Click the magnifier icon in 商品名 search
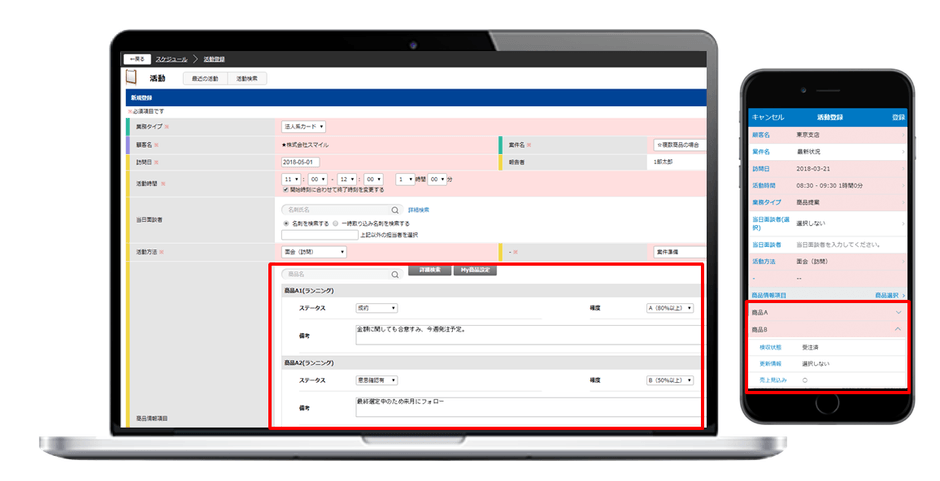 point(395,273)
